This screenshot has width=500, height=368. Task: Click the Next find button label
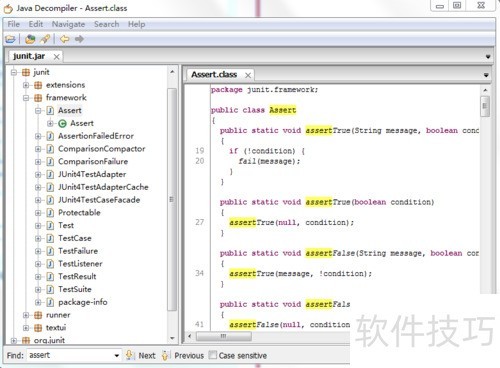click(x=147, y=356)
